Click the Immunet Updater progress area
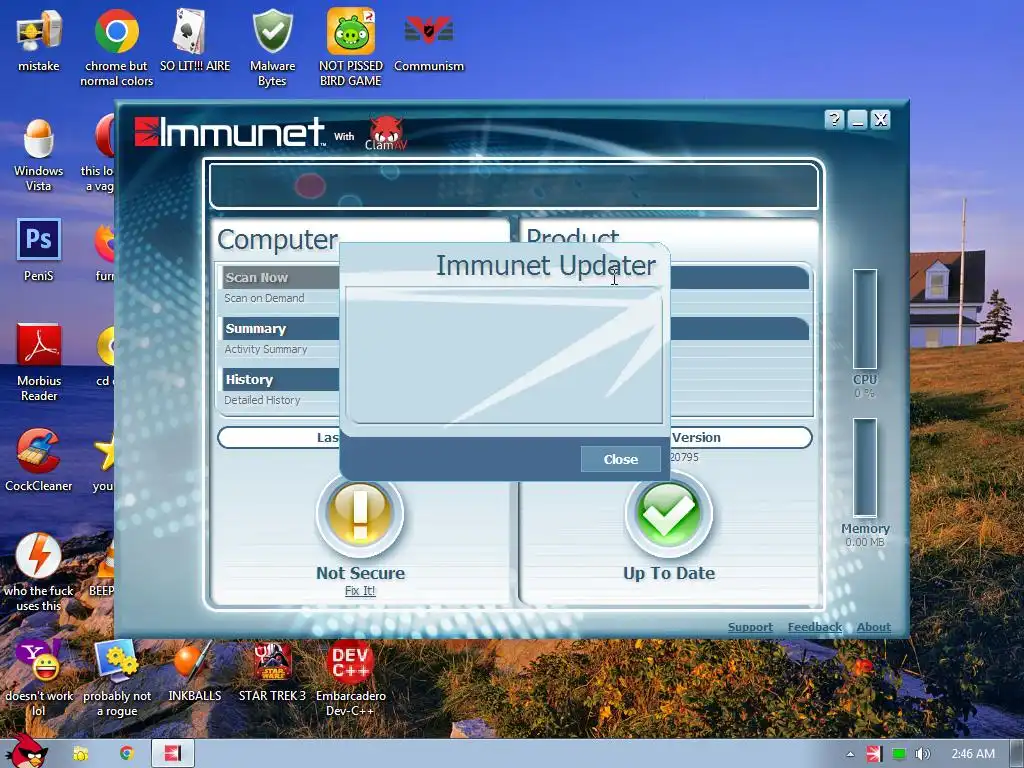This screenshot has width=1024, height=768. click(504, 355)
